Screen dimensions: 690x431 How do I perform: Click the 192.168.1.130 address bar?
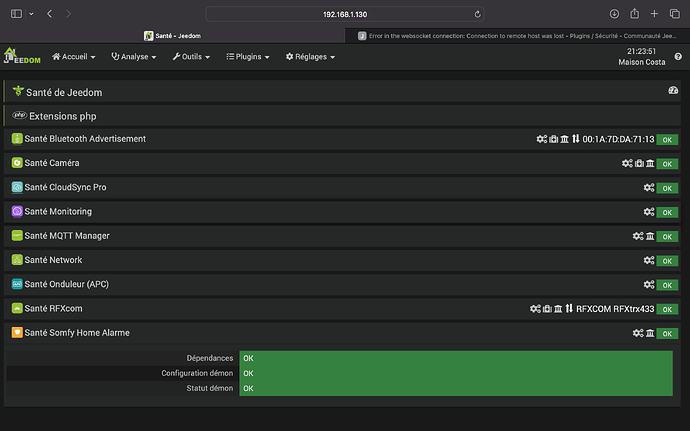(345, 14)
